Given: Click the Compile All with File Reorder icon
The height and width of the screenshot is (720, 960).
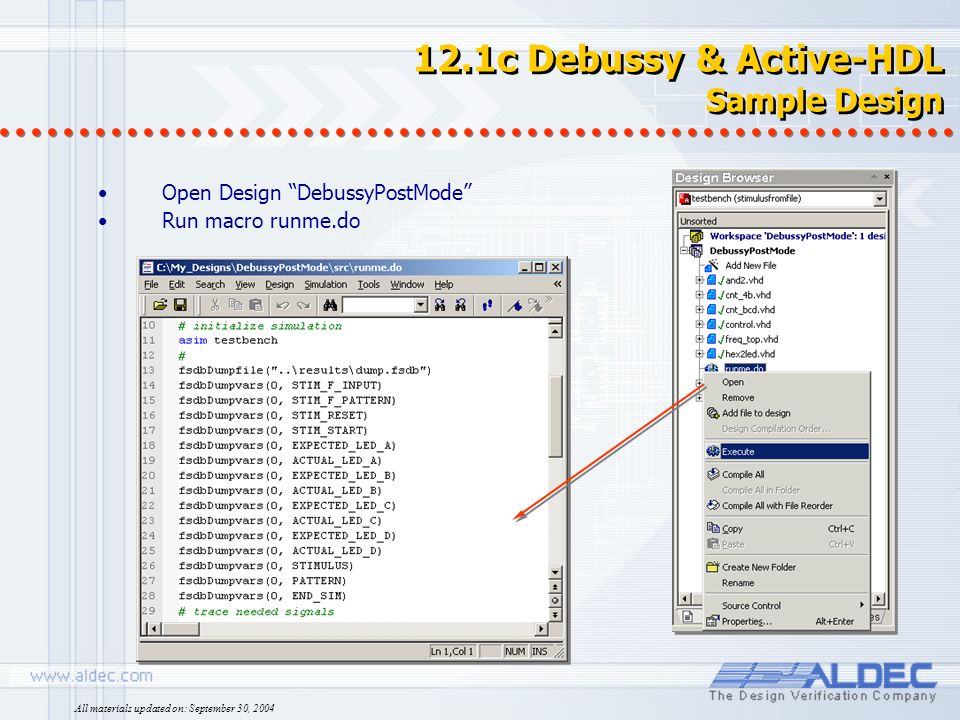Looking at the screenshot, I should pyautogui.click(x=713, y=505).
